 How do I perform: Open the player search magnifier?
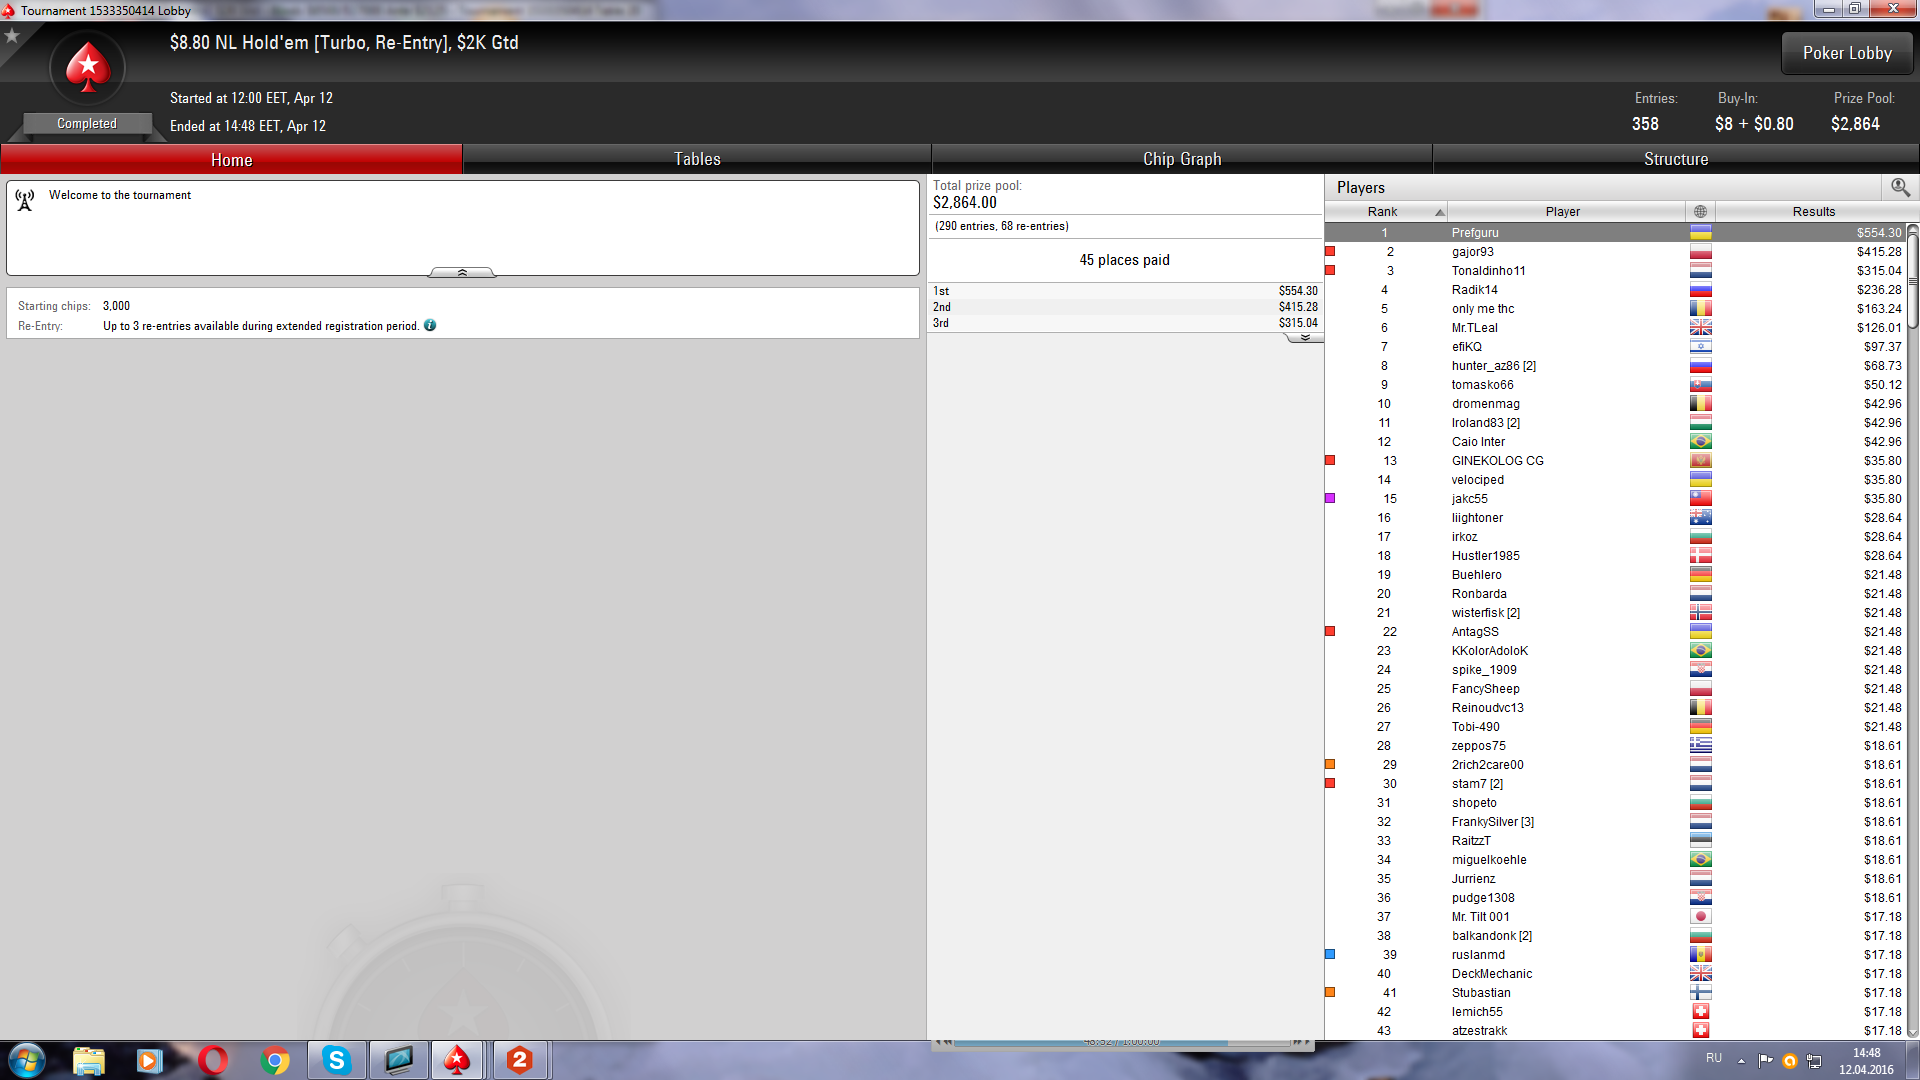click(x=1900, y=187)
